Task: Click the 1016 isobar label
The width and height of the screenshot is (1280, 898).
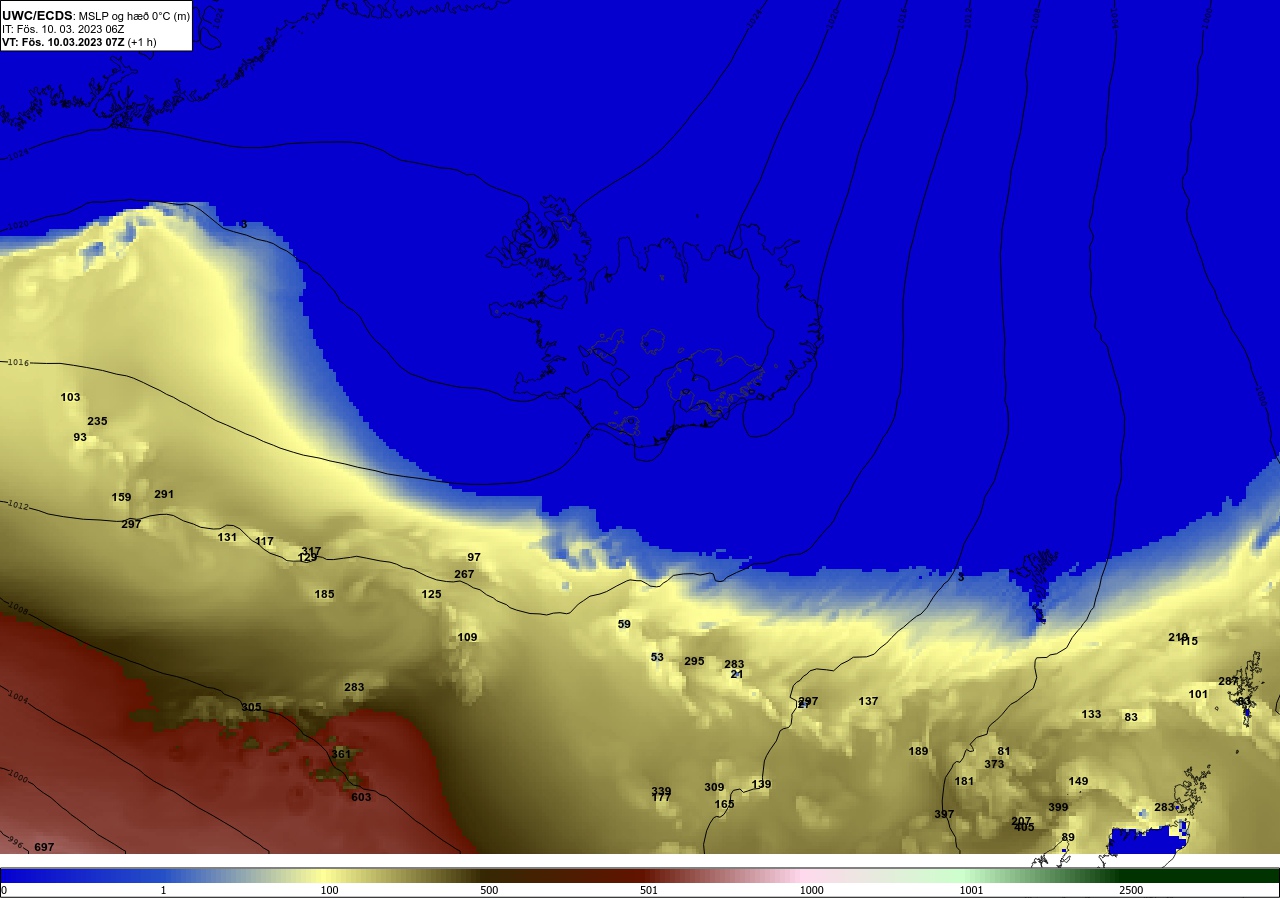Action: 17,362
